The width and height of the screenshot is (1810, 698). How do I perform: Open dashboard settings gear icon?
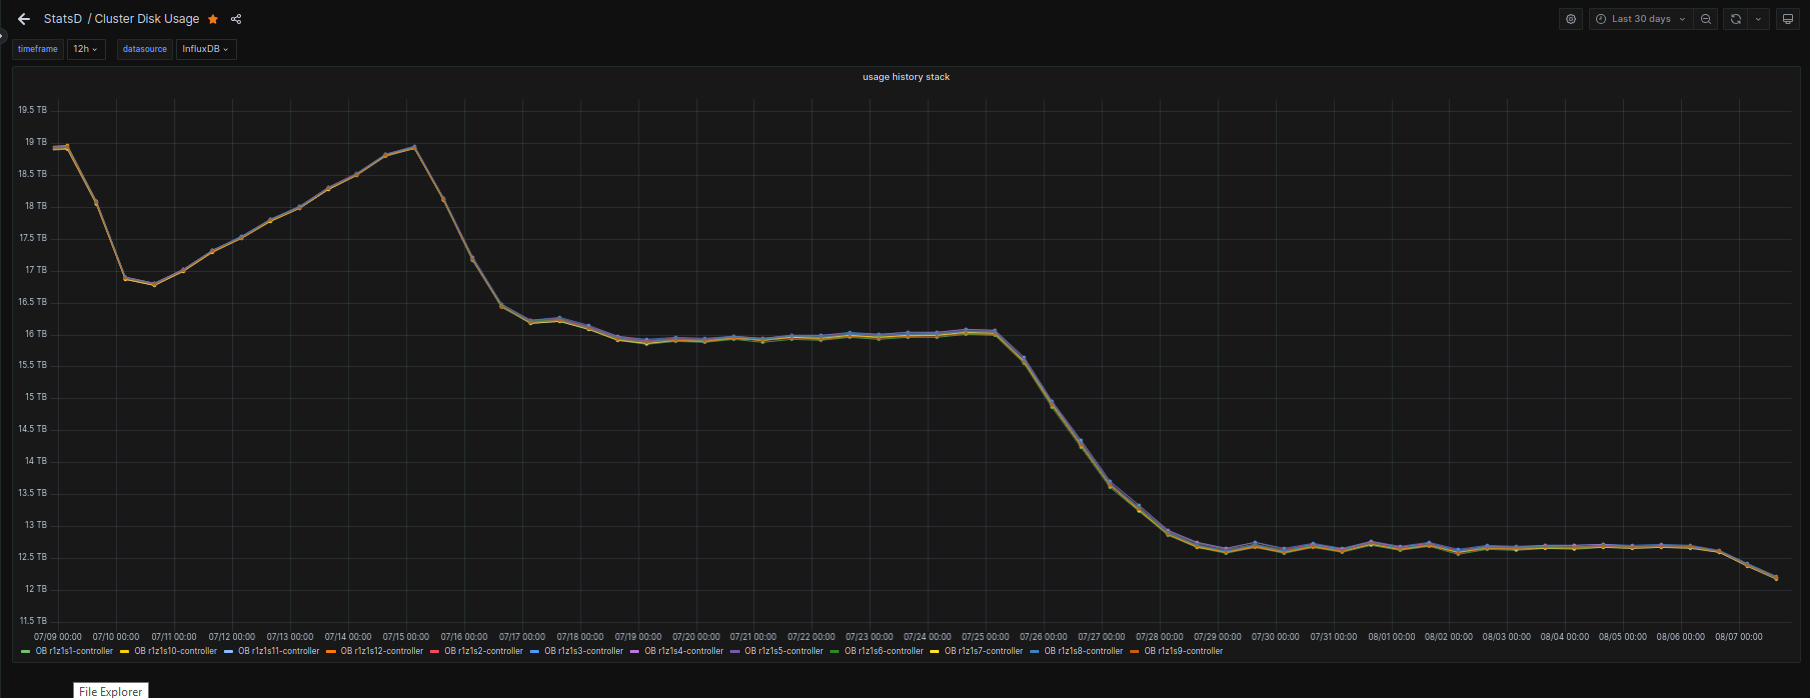click(x=1571, y=19)
